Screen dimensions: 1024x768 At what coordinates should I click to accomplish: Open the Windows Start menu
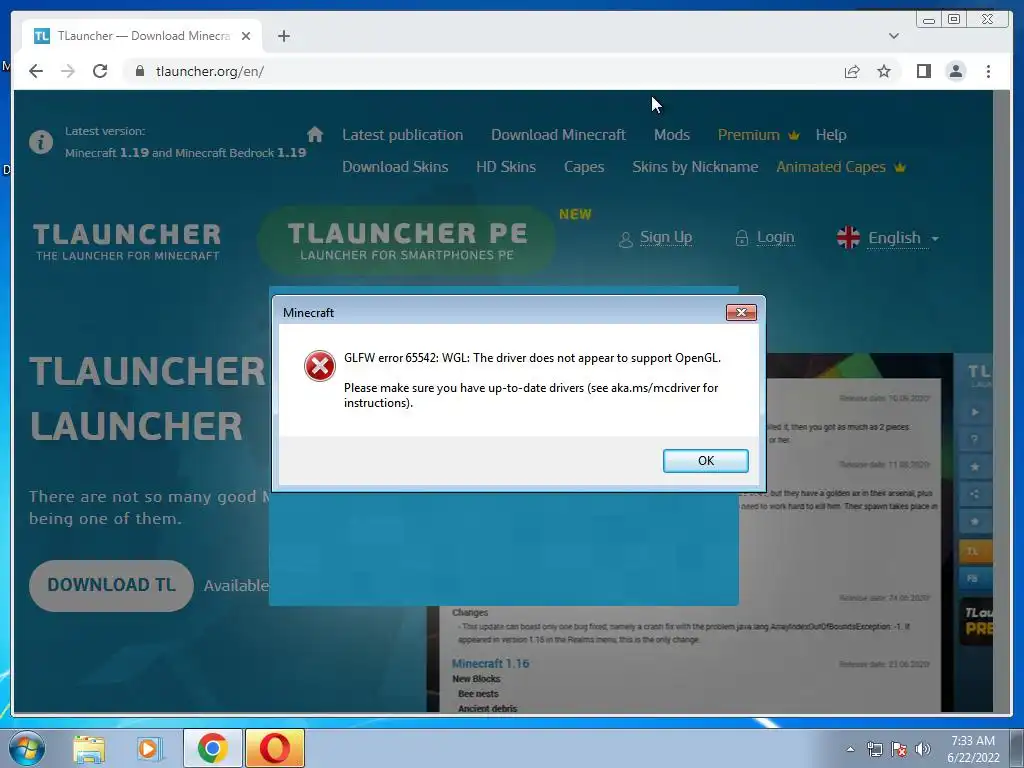[27, 748]
